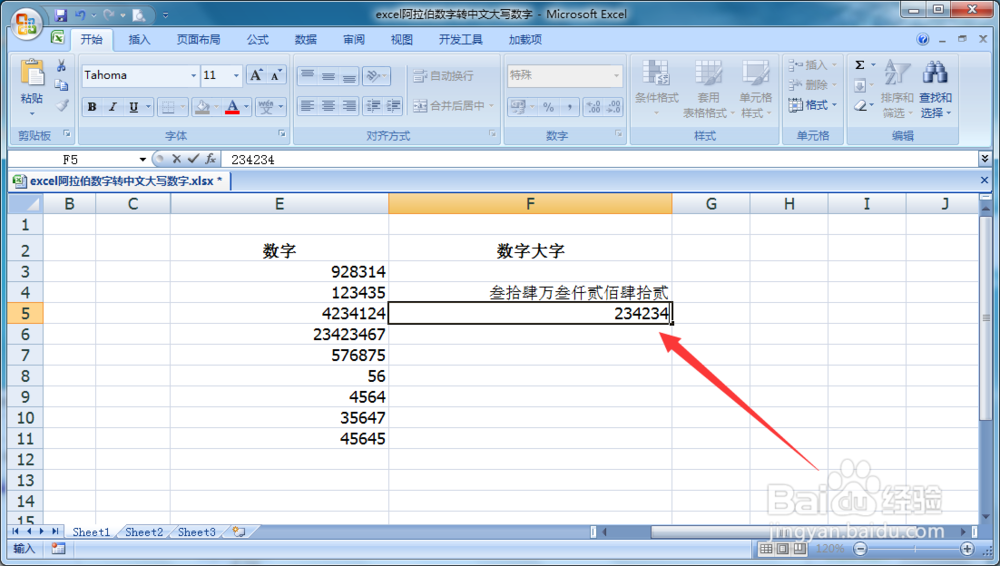
Task: Expand the formula bar
Action: coord(985,158)
